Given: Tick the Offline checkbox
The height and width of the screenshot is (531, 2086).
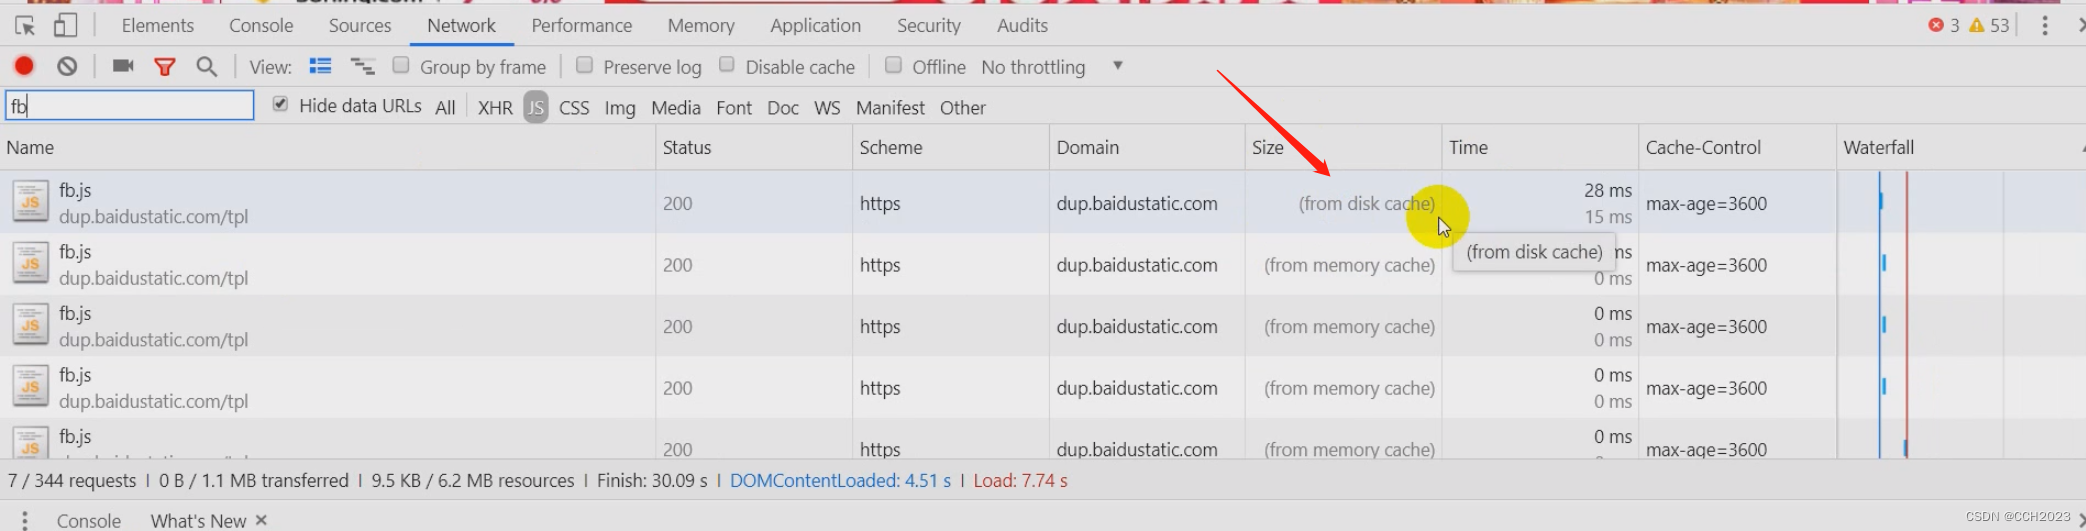Looking at the screenshot, I should click(x=893, y=65).
